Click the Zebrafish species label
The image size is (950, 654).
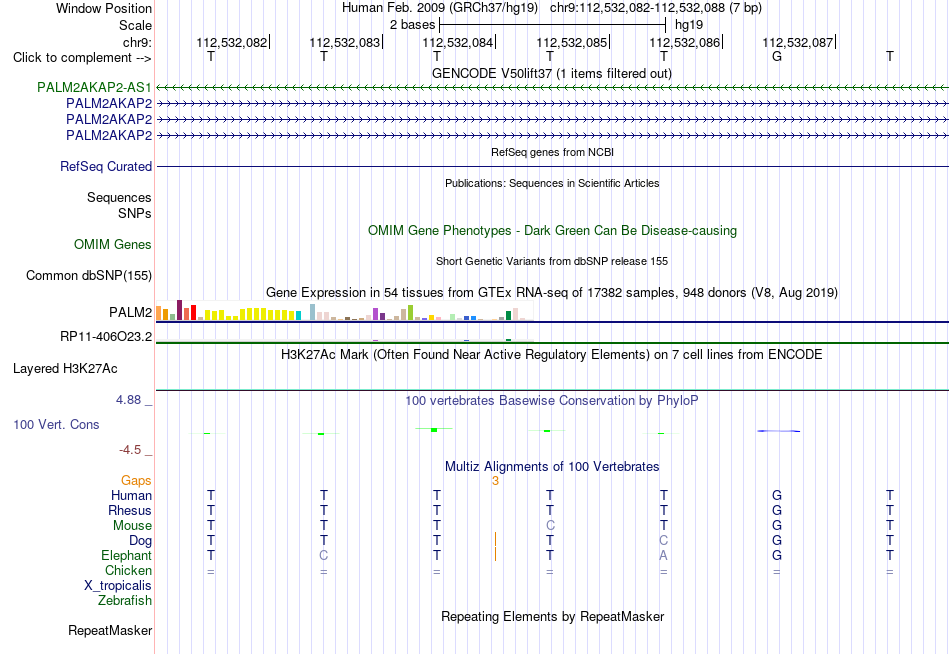[125, 601]
